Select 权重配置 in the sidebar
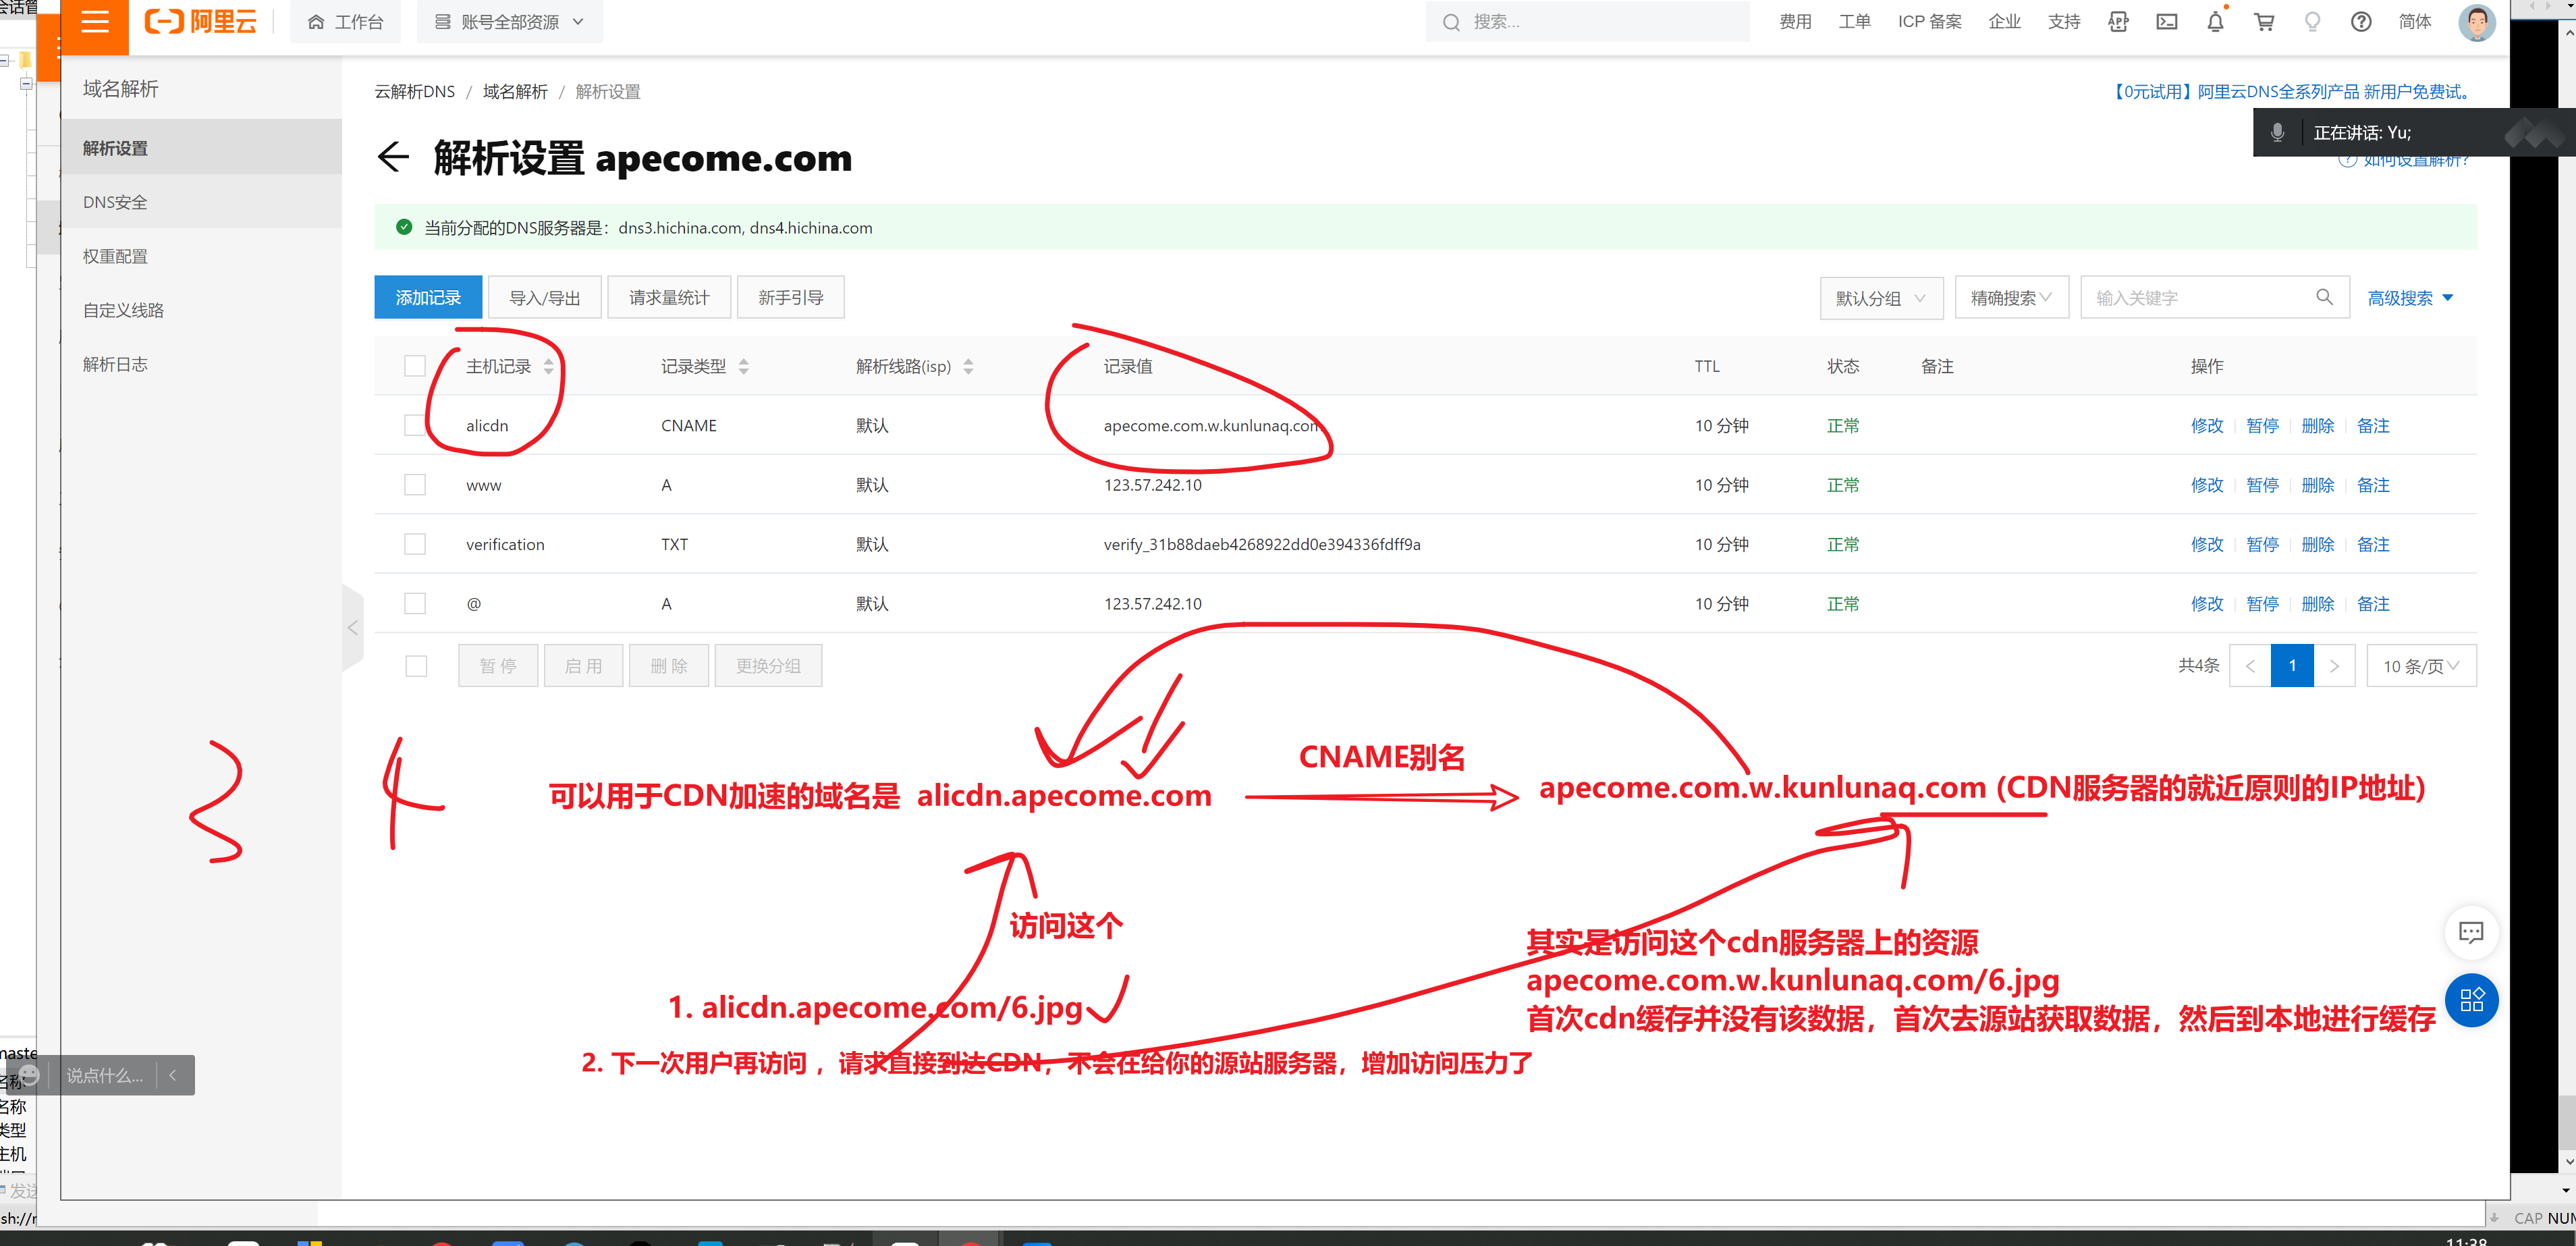 point(202,256)
